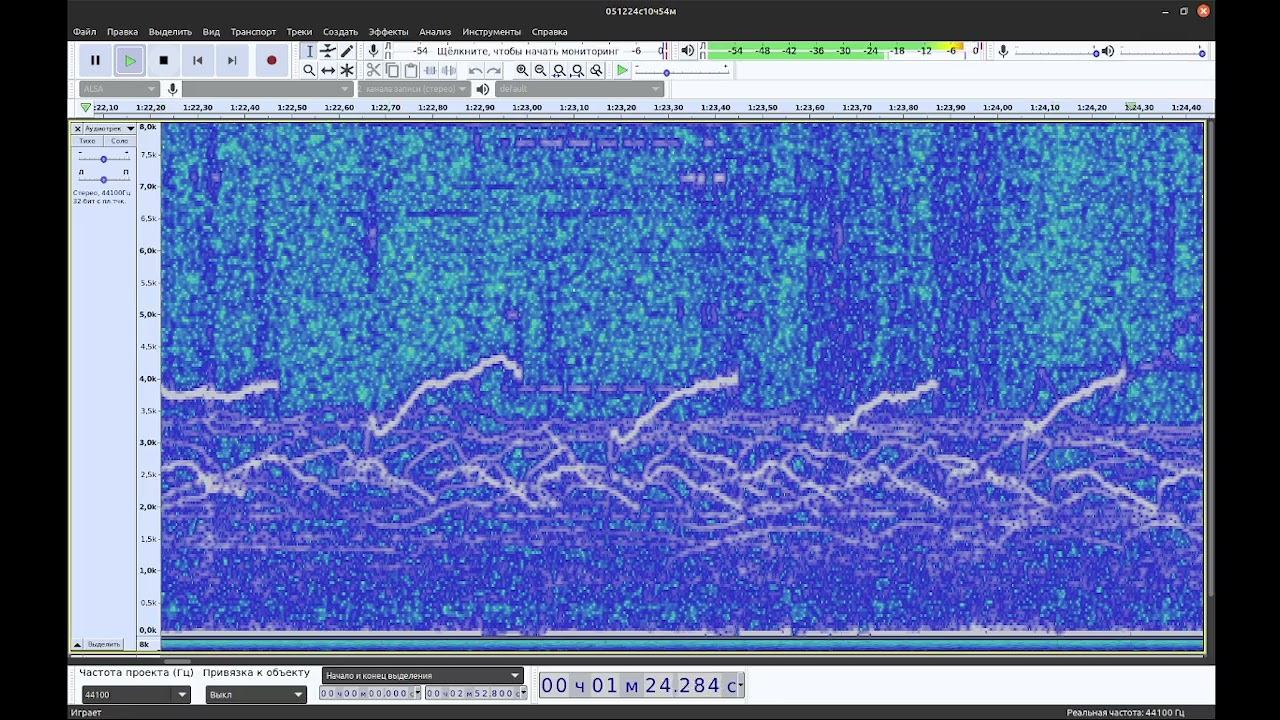Click the Cut (scissors) icon

pyautogui.click(x=373, y=70)
